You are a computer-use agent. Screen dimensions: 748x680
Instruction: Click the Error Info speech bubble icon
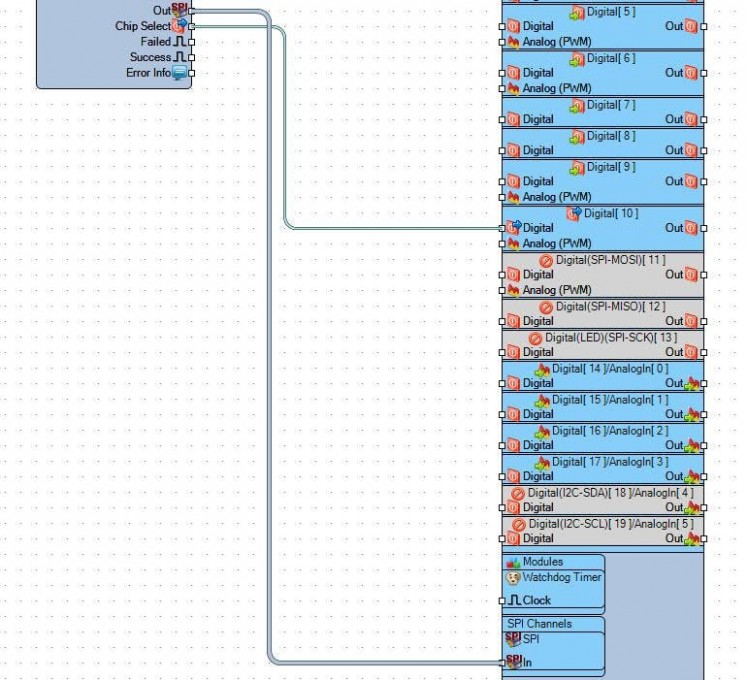[x=179, y=73]
